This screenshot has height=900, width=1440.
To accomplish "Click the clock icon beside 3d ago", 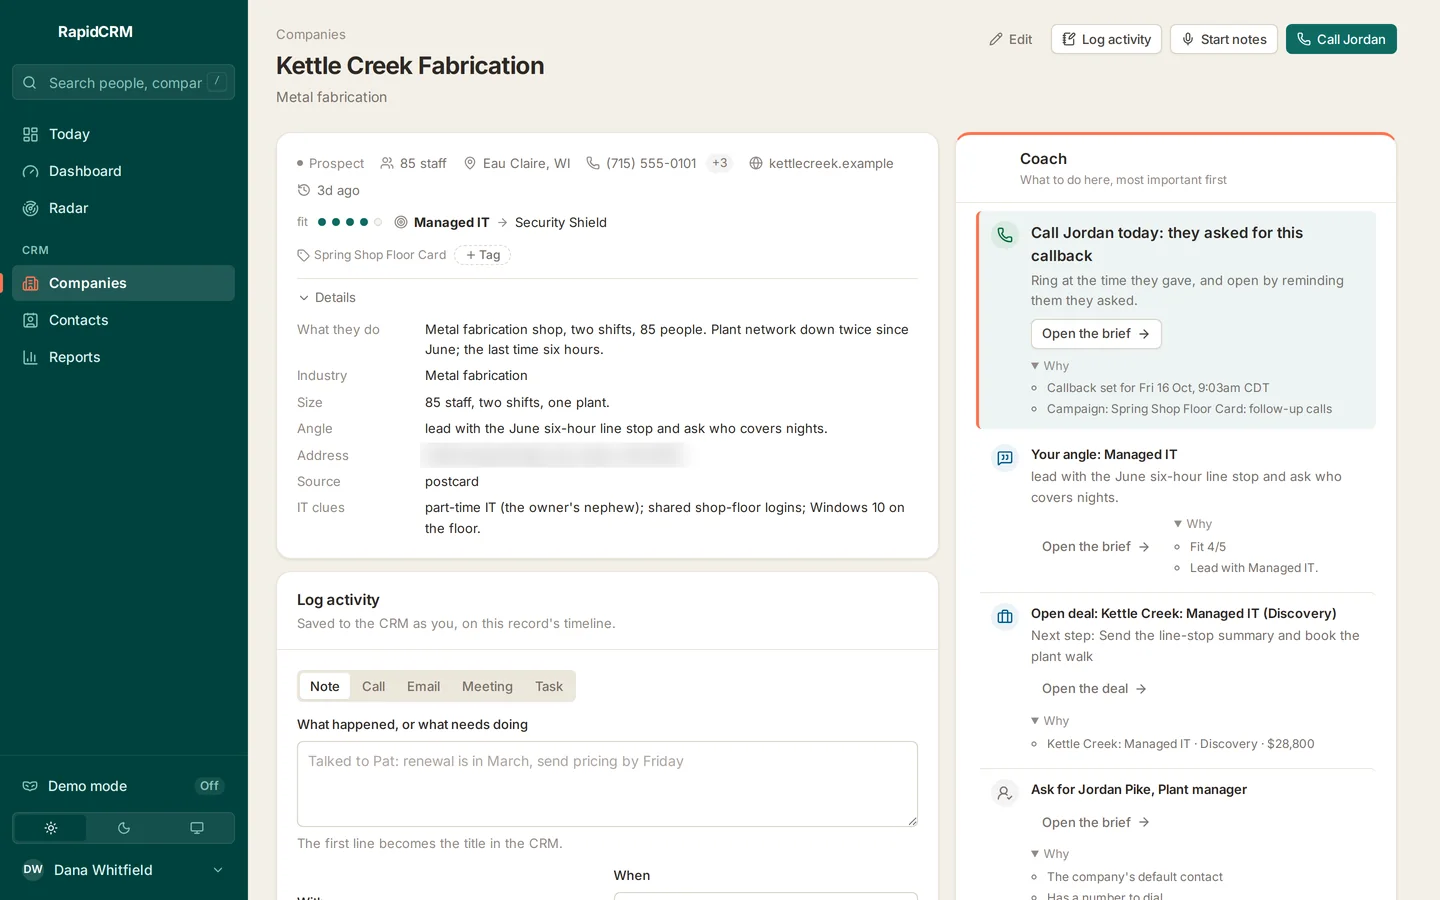I will 304,190.
